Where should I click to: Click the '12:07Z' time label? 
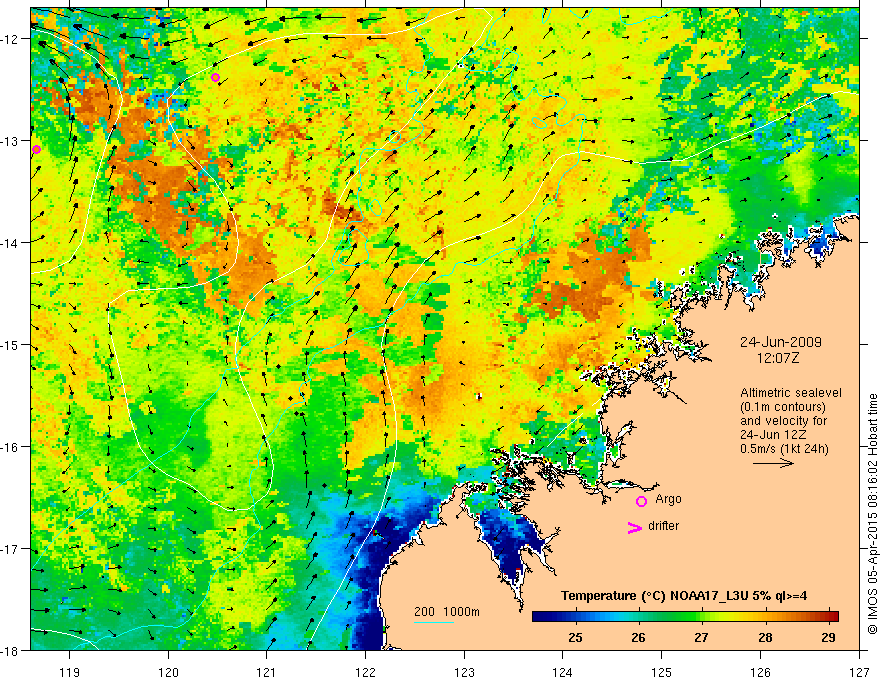point(777,358)
